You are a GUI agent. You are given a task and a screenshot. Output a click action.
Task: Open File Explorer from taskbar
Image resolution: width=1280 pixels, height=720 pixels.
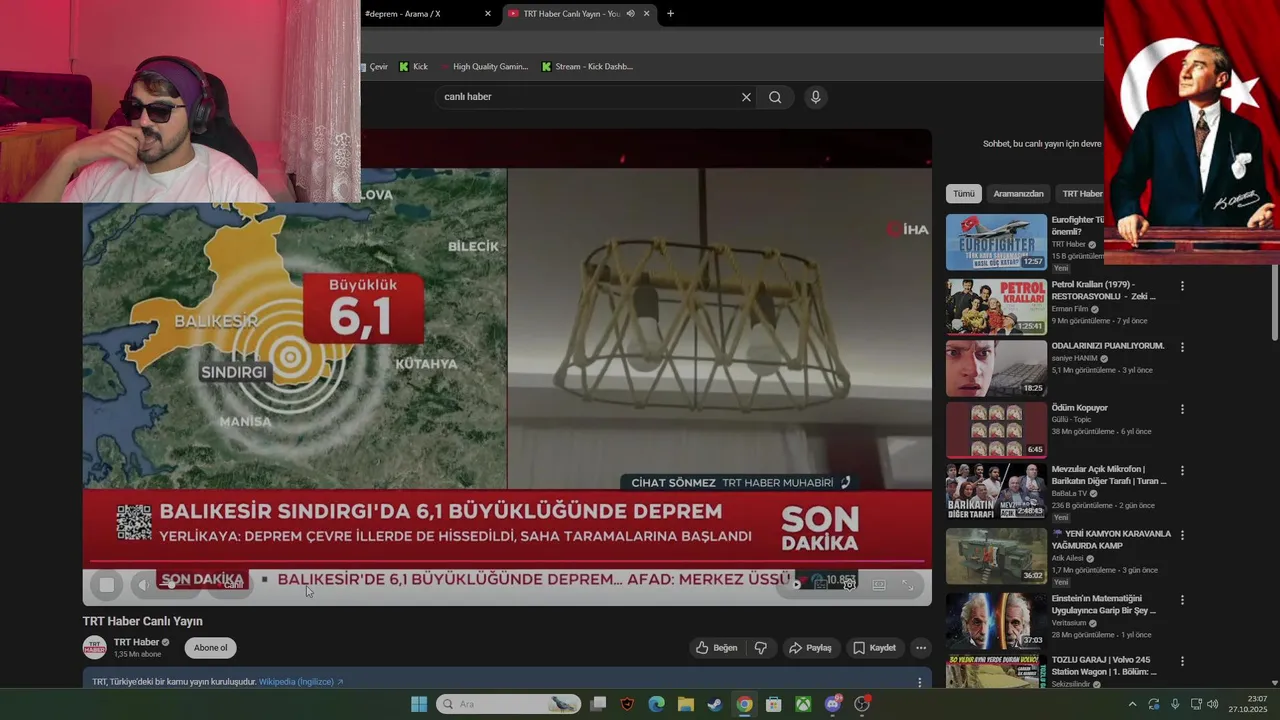click(685, 704)
